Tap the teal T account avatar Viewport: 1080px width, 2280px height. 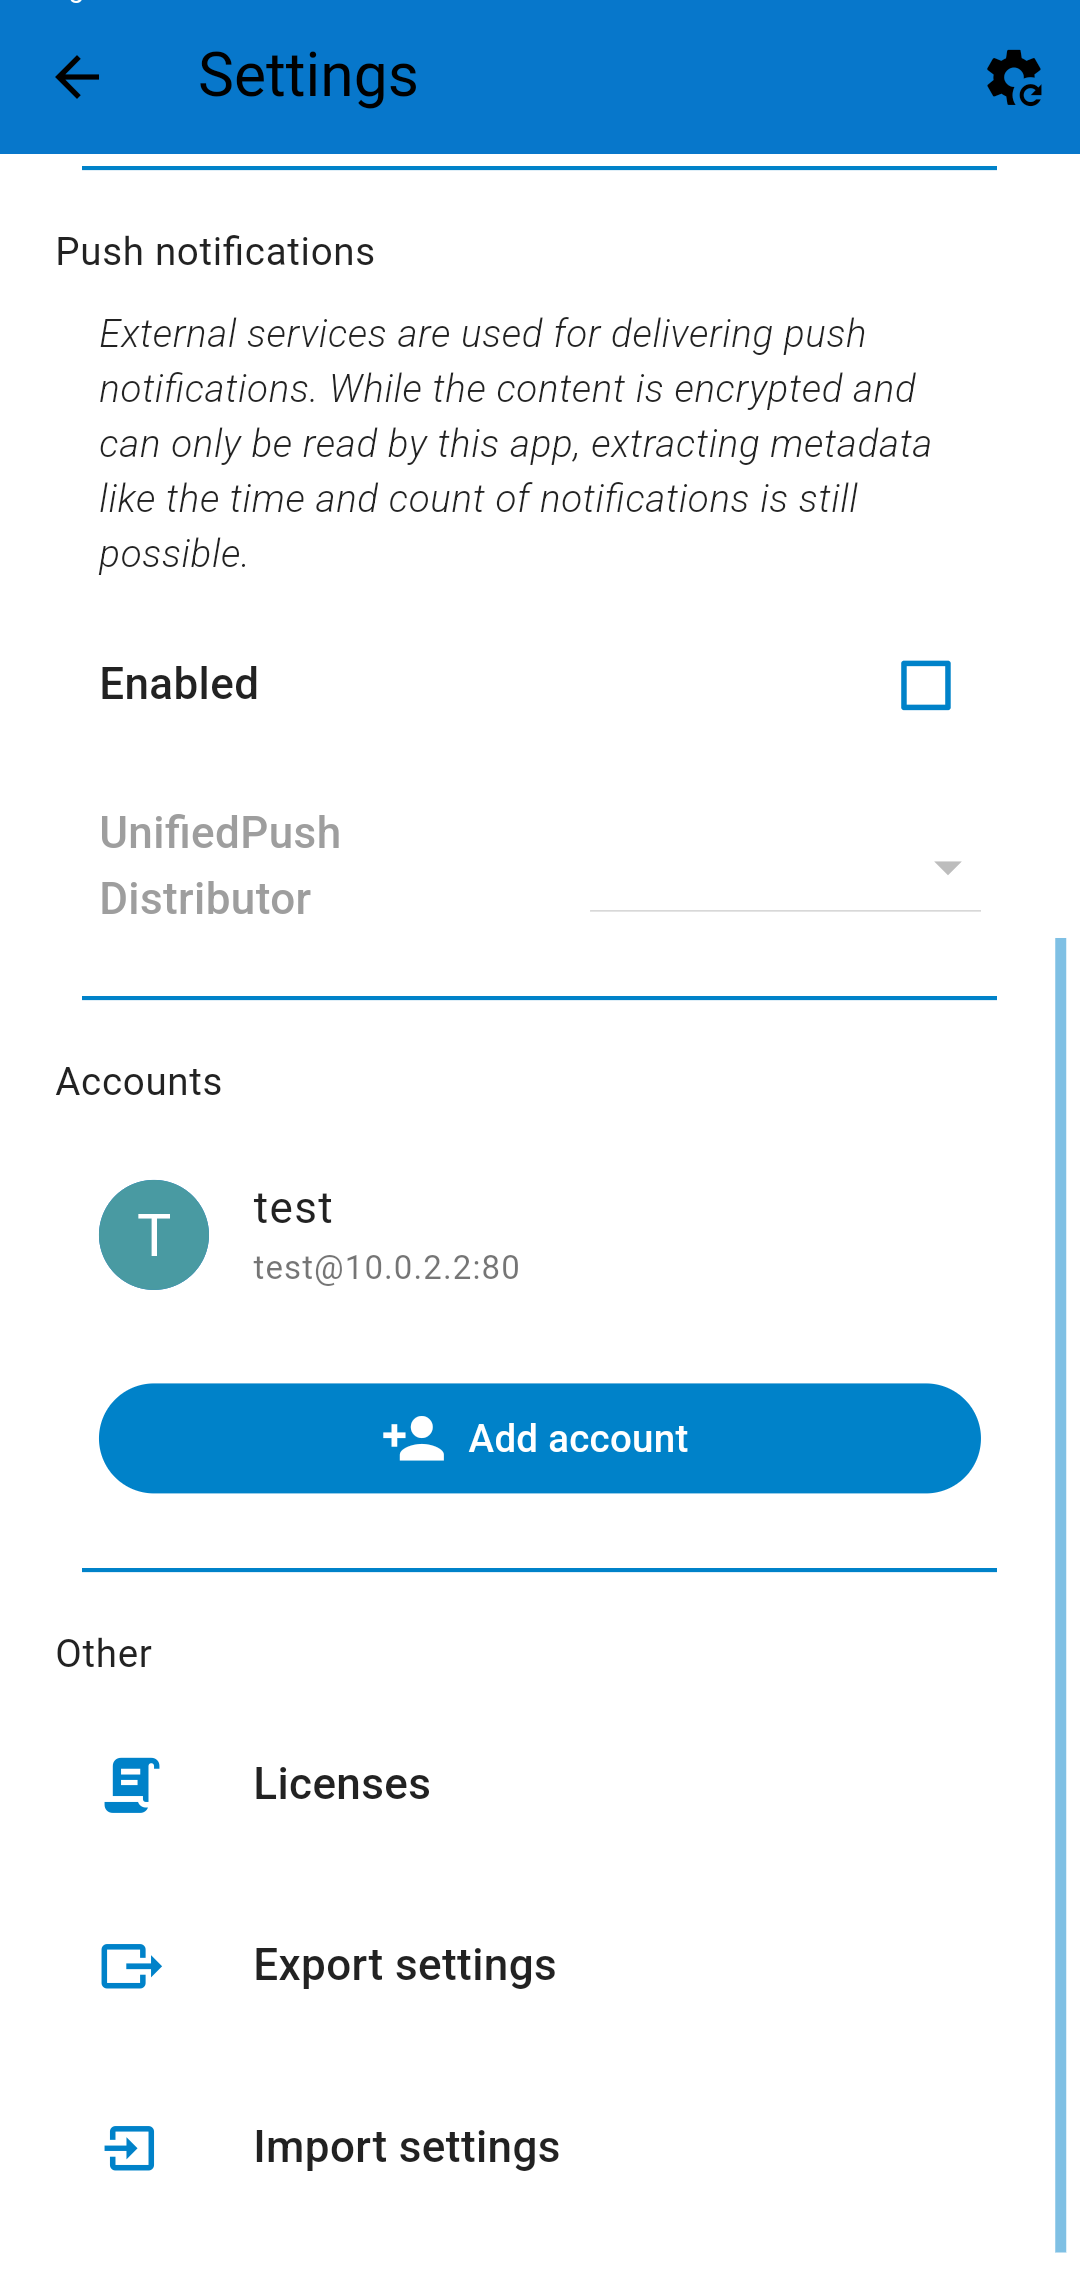[154, 1235]
